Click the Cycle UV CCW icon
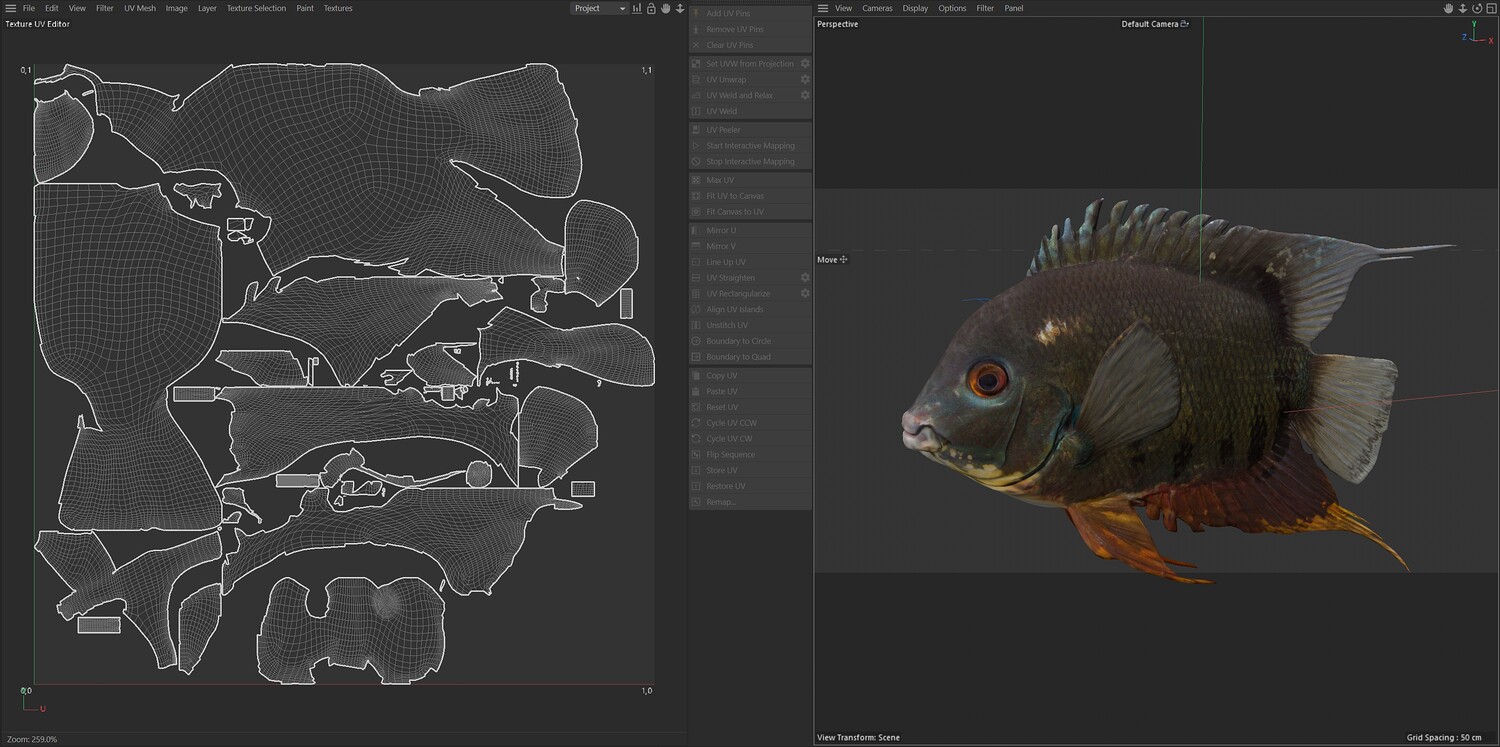This screenshot has height=747, width=1500. [696, 423]
